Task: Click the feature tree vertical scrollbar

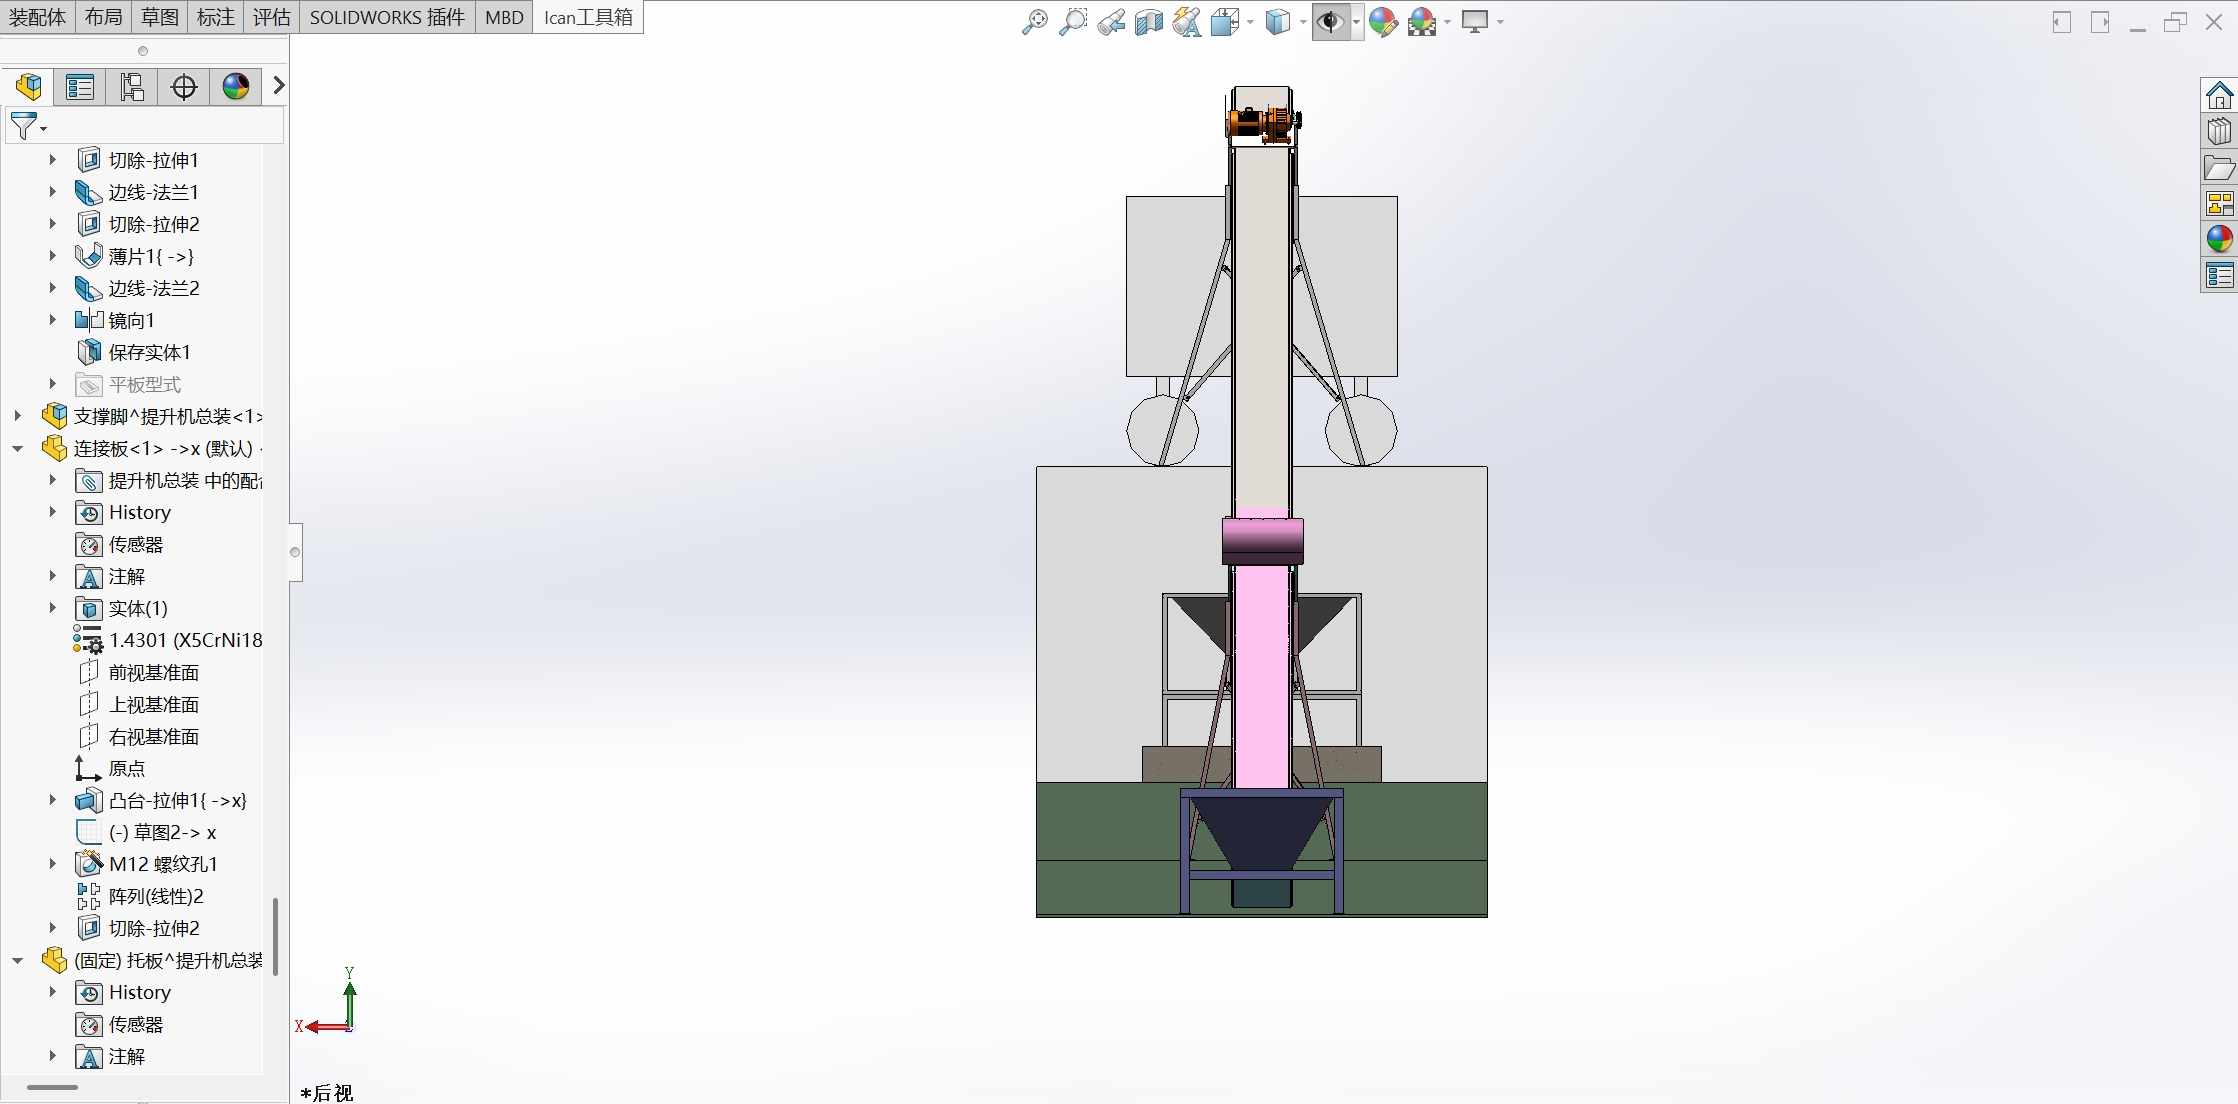Action: point(275,935)
